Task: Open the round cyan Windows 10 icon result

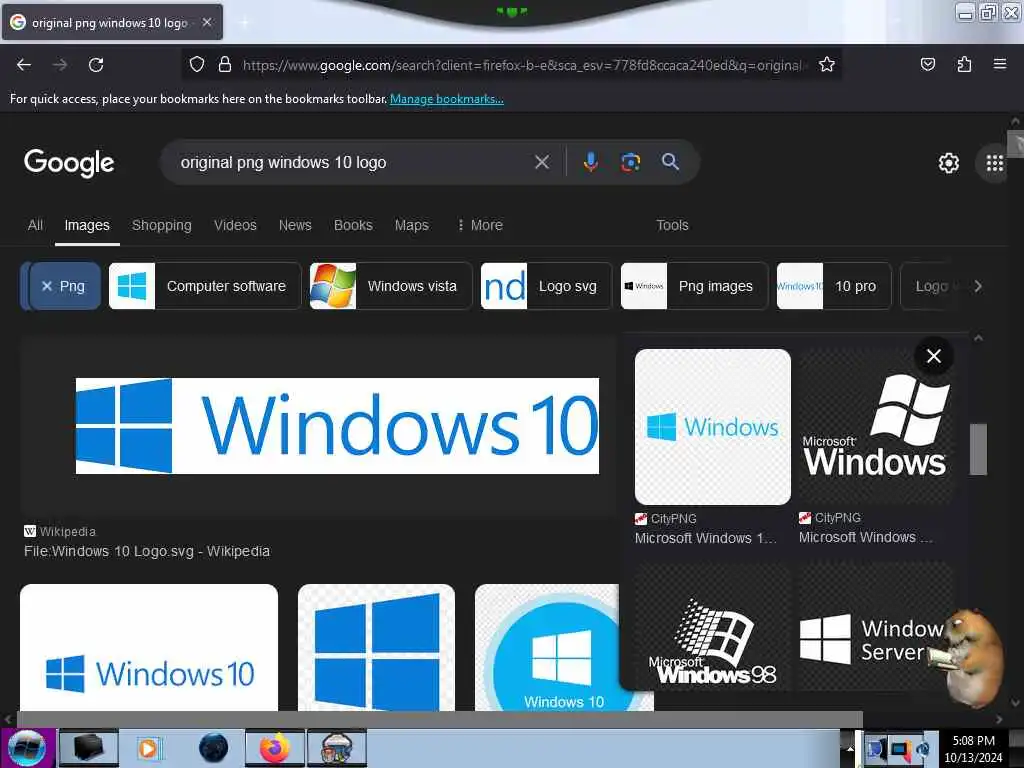Action: click(547, 647)
